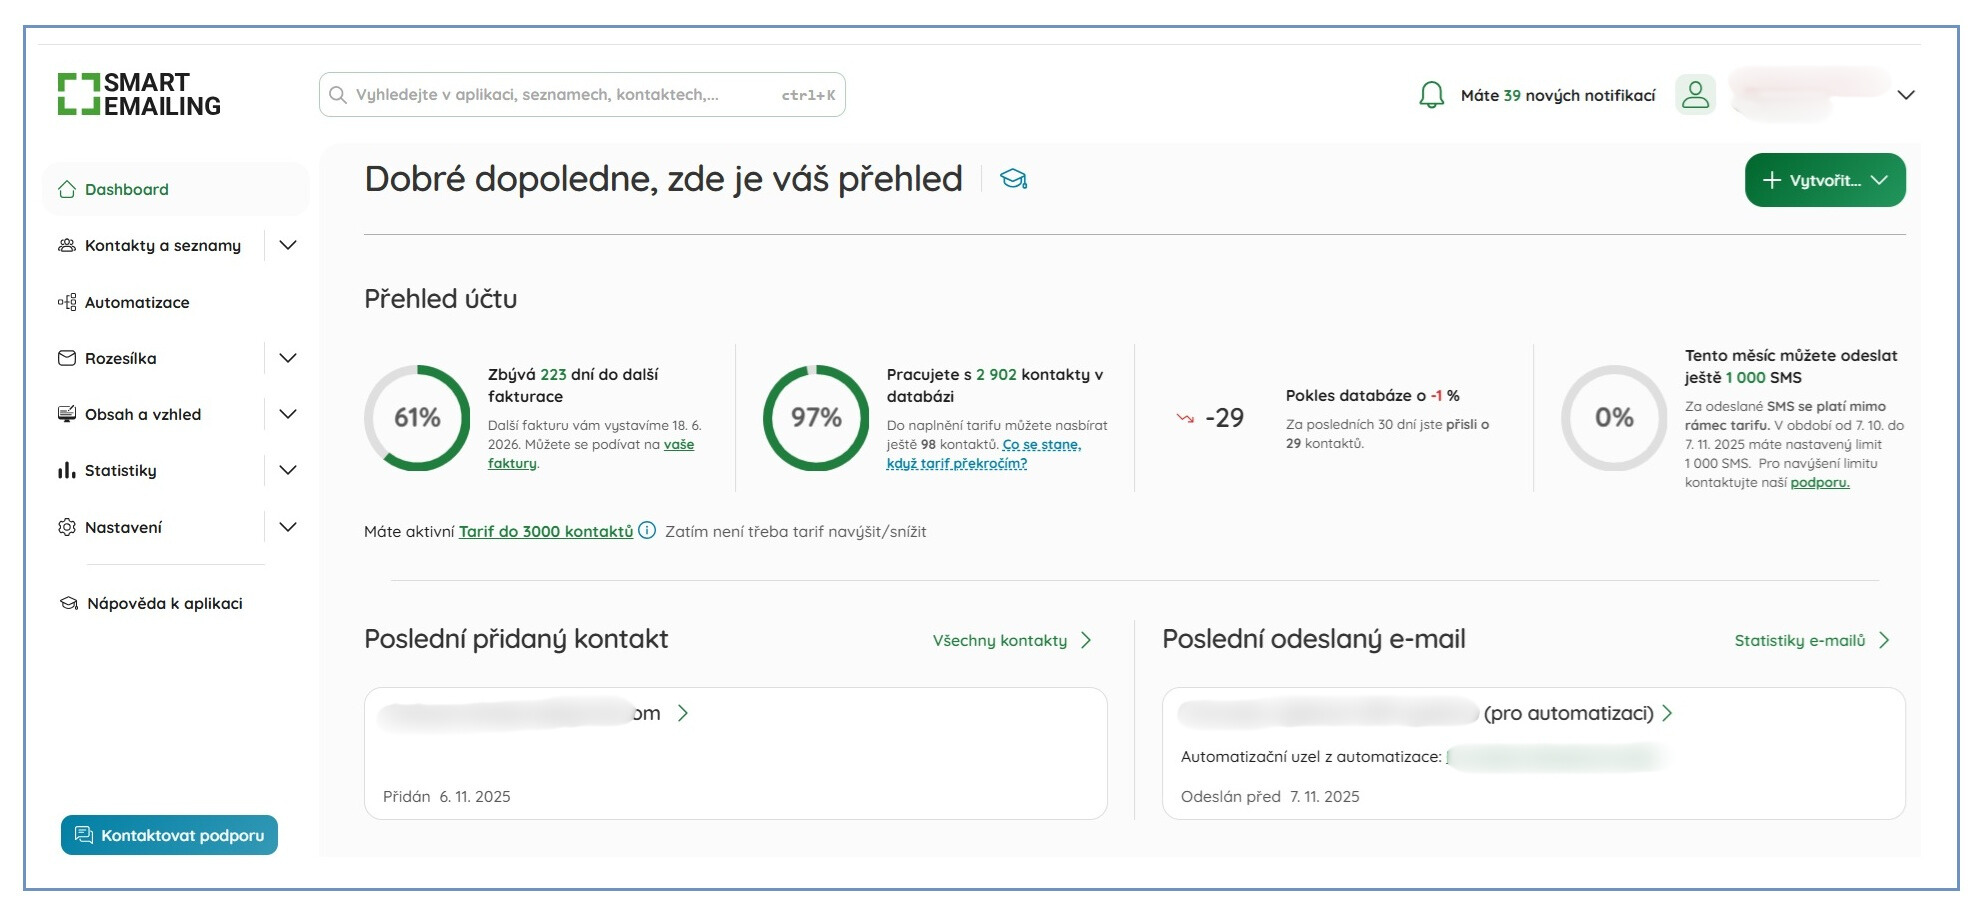The width and height of the screenshot is (1986, 919).
Task: Click the arrow next to the last added contact
Action: [x=683, y=713]
